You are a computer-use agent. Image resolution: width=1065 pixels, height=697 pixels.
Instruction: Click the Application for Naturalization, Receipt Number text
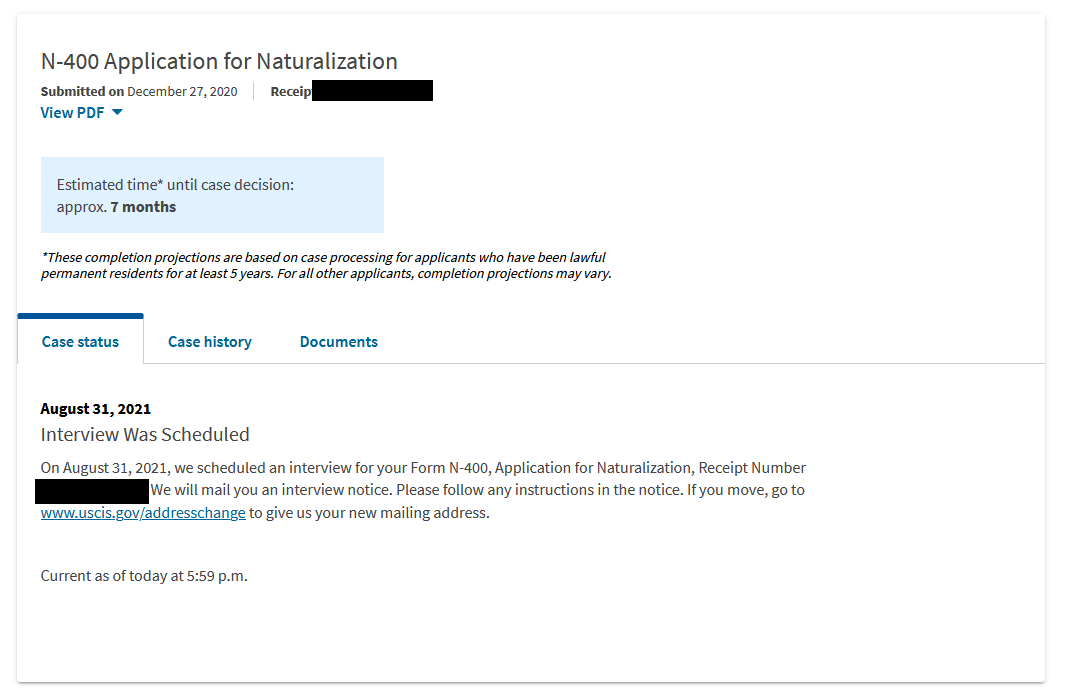pyautogui.click(x=650, y=468)
